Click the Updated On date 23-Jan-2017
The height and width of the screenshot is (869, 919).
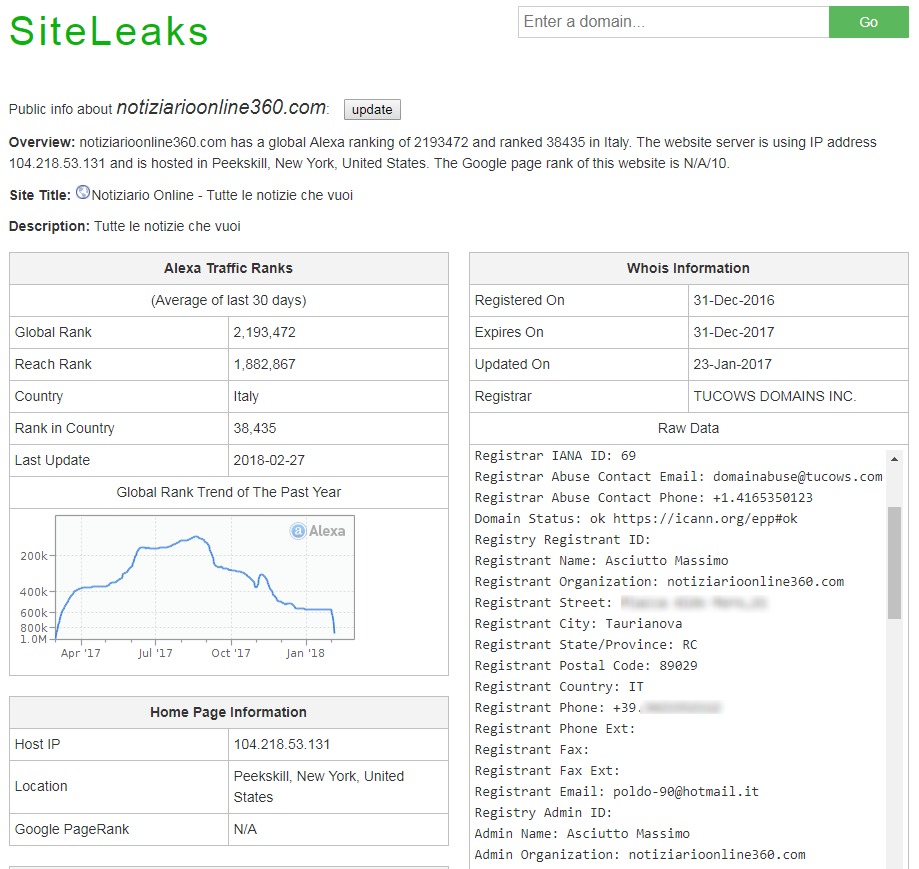coord(733,364)
